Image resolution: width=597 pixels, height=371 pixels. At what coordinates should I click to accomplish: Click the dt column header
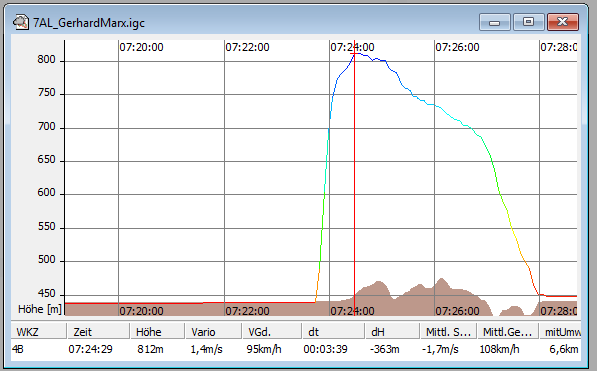pyautogui.click(x=333, y=332)
